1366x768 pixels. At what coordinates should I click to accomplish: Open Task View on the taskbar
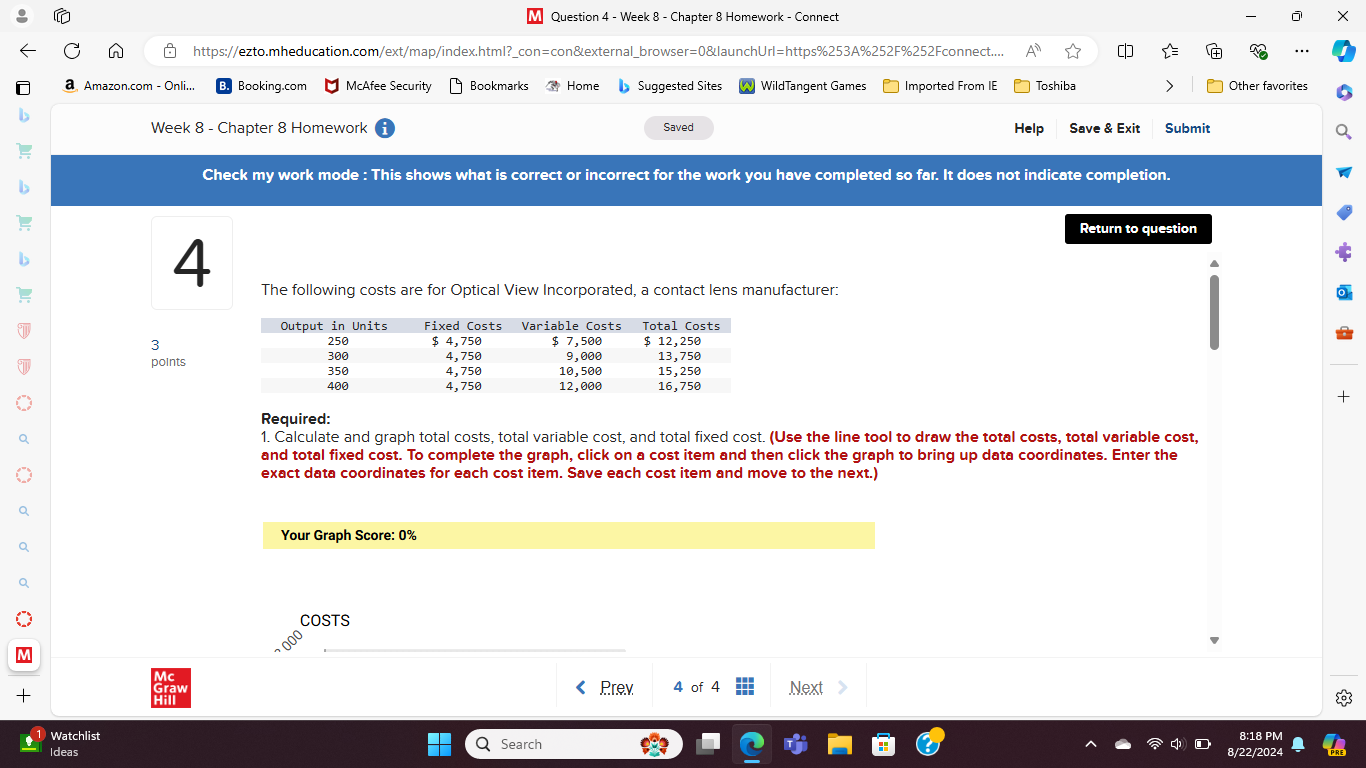coord(710,744)
